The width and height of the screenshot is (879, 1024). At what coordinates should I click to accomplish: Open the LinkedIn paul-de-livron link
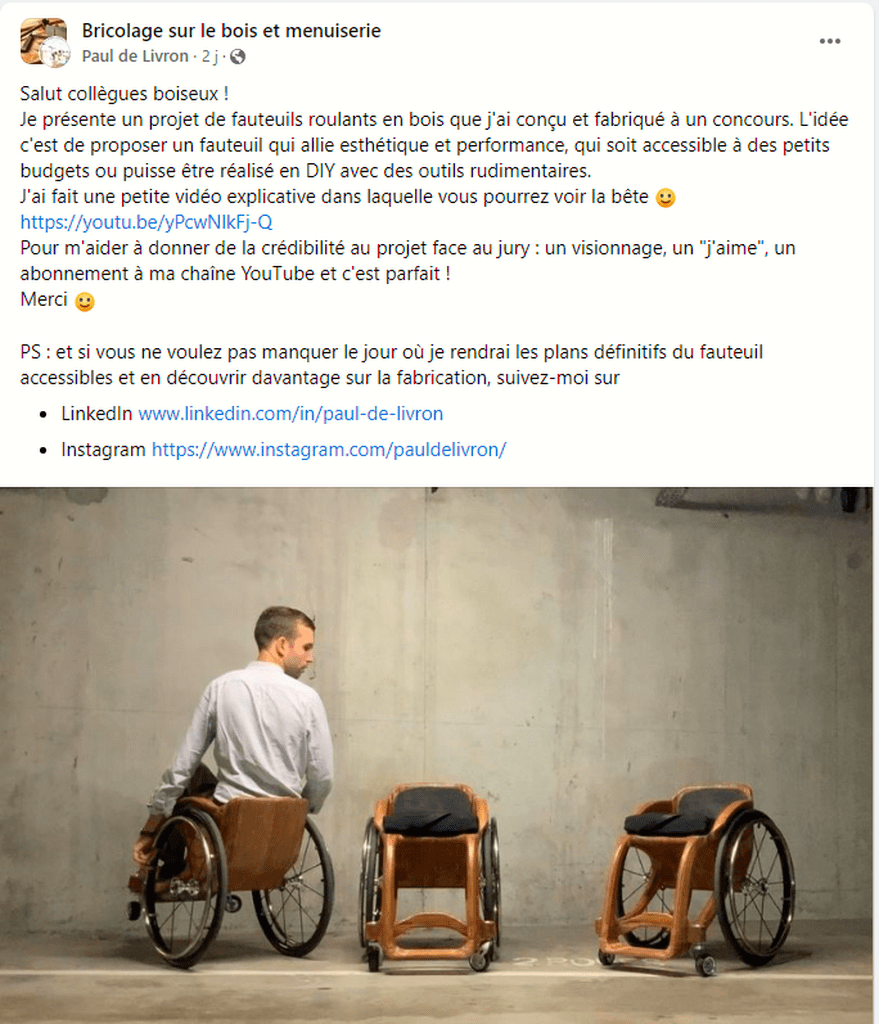(x=291, y=413)
